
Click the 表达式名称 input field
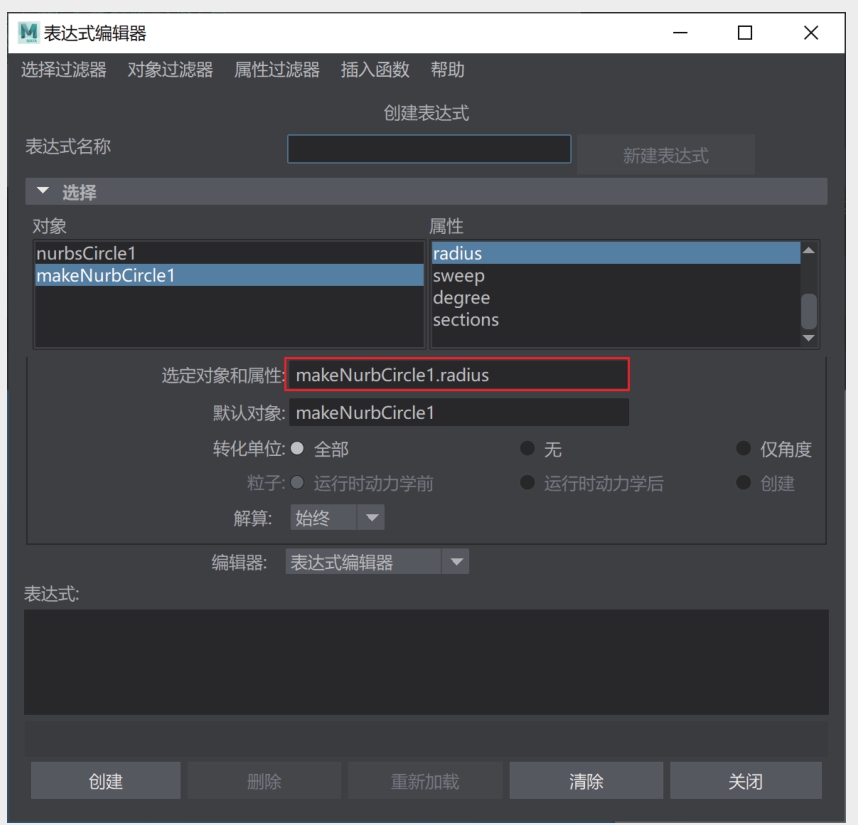[429, 149]
